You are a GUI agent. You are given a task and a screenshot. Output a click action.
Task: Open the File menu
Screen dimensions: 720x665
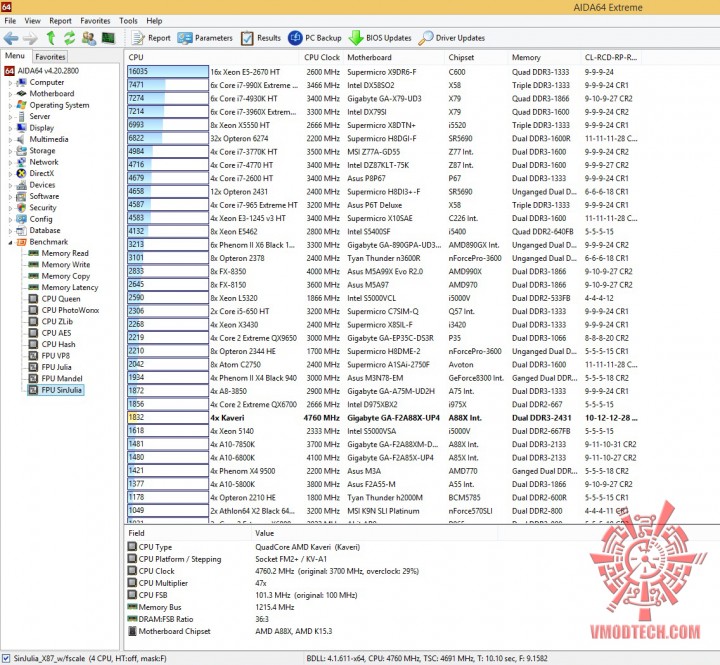pos(10,21)
